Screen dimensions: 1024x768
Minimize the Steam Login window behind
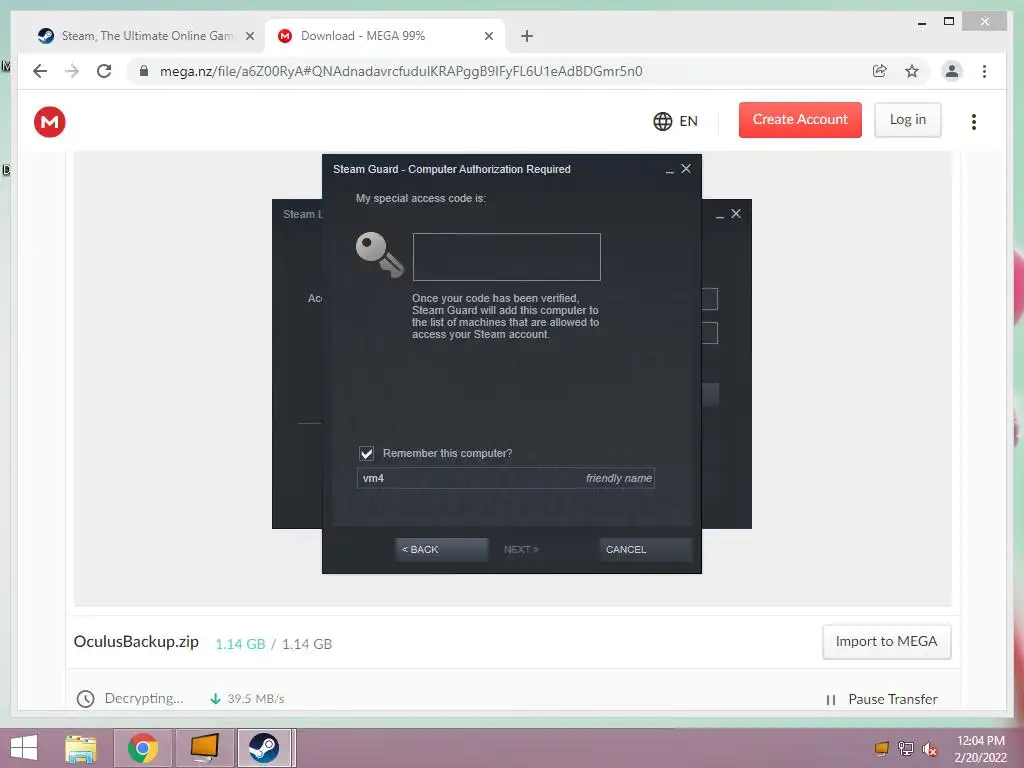pos(720,215)
